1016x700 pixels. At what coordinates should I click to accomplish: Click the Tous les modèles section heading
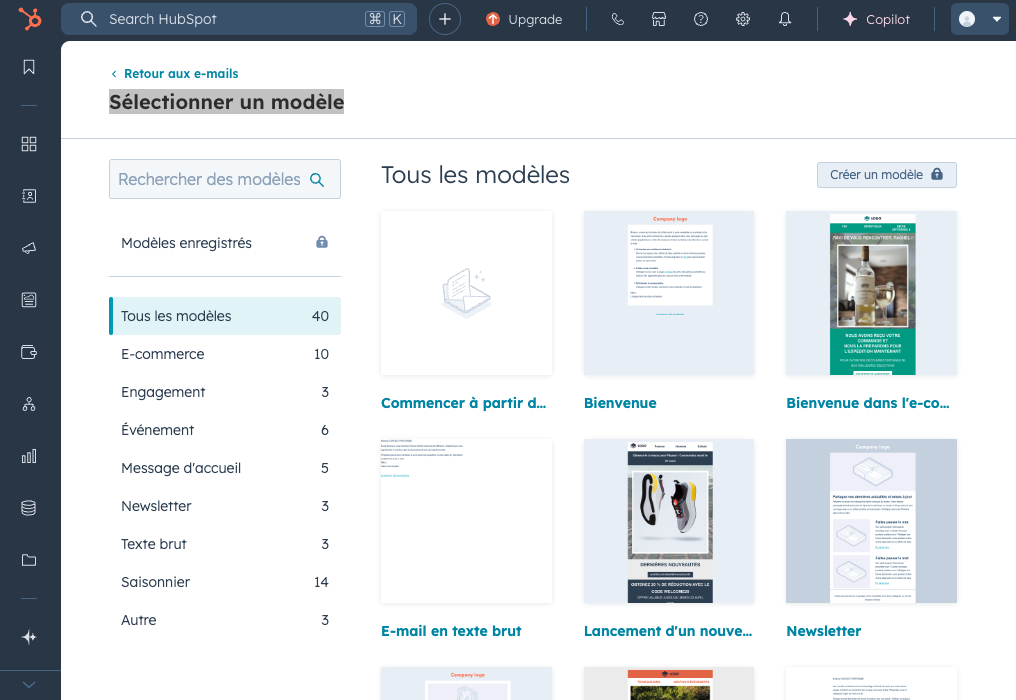(x=476, y=175)
